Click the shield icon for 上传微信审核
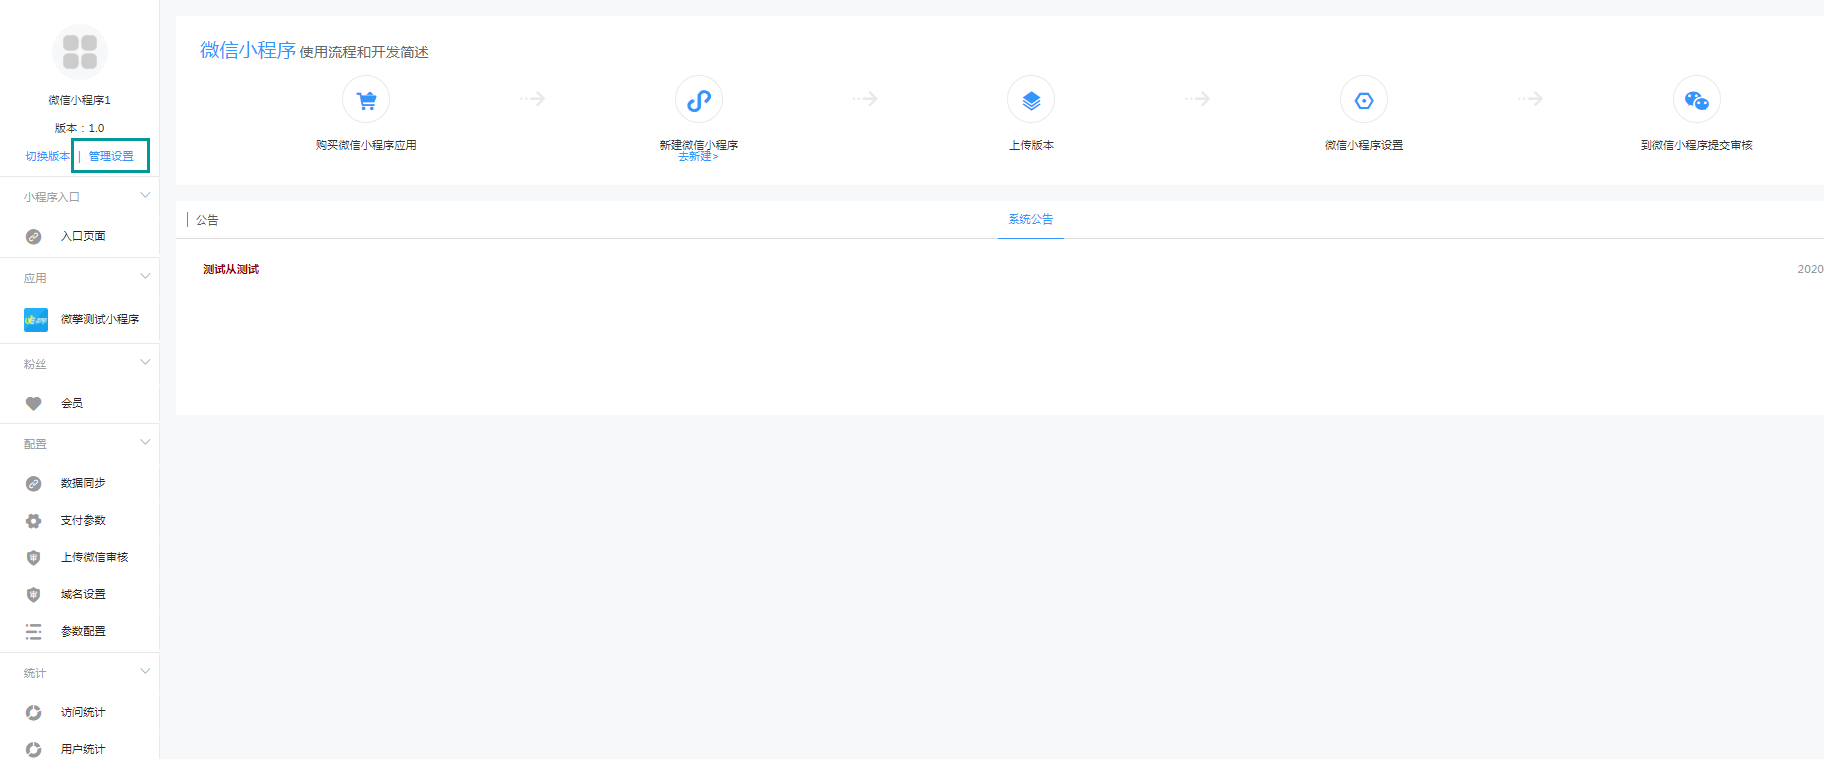The height and width of the screenshot is (759, 1824). click(33, 558)
